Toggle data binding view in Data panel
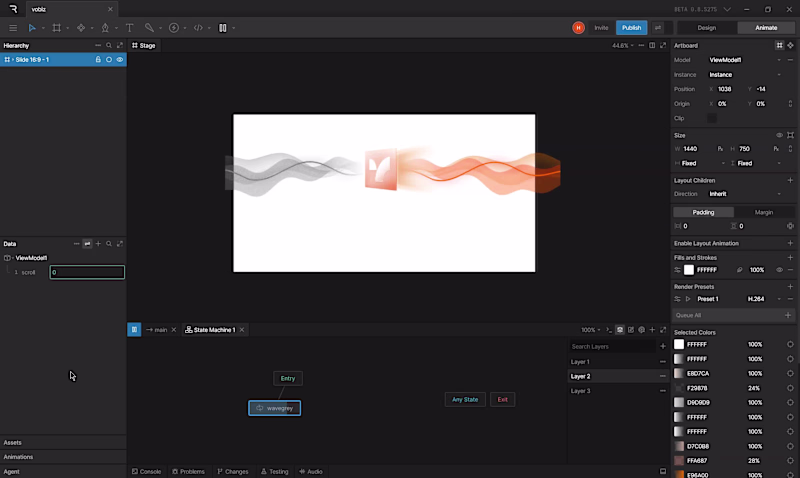Viewport: 800px width, 478px height. (x=87, y=244)
